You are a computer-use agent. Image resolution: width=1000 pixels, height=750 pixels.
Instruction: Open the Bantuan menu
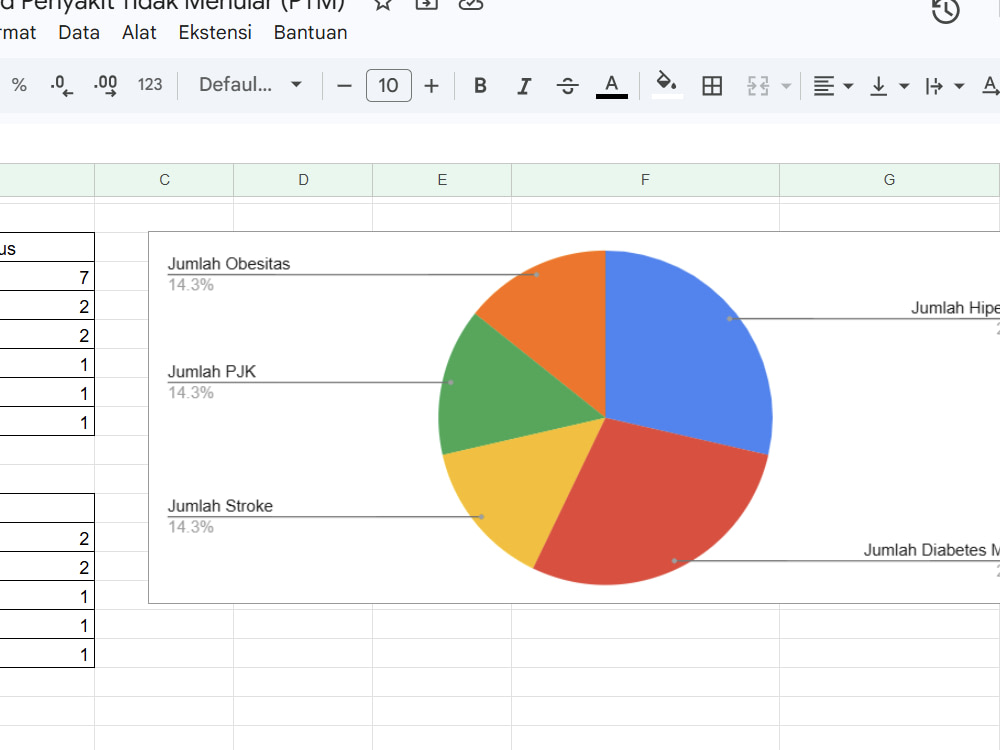[311, 33]
